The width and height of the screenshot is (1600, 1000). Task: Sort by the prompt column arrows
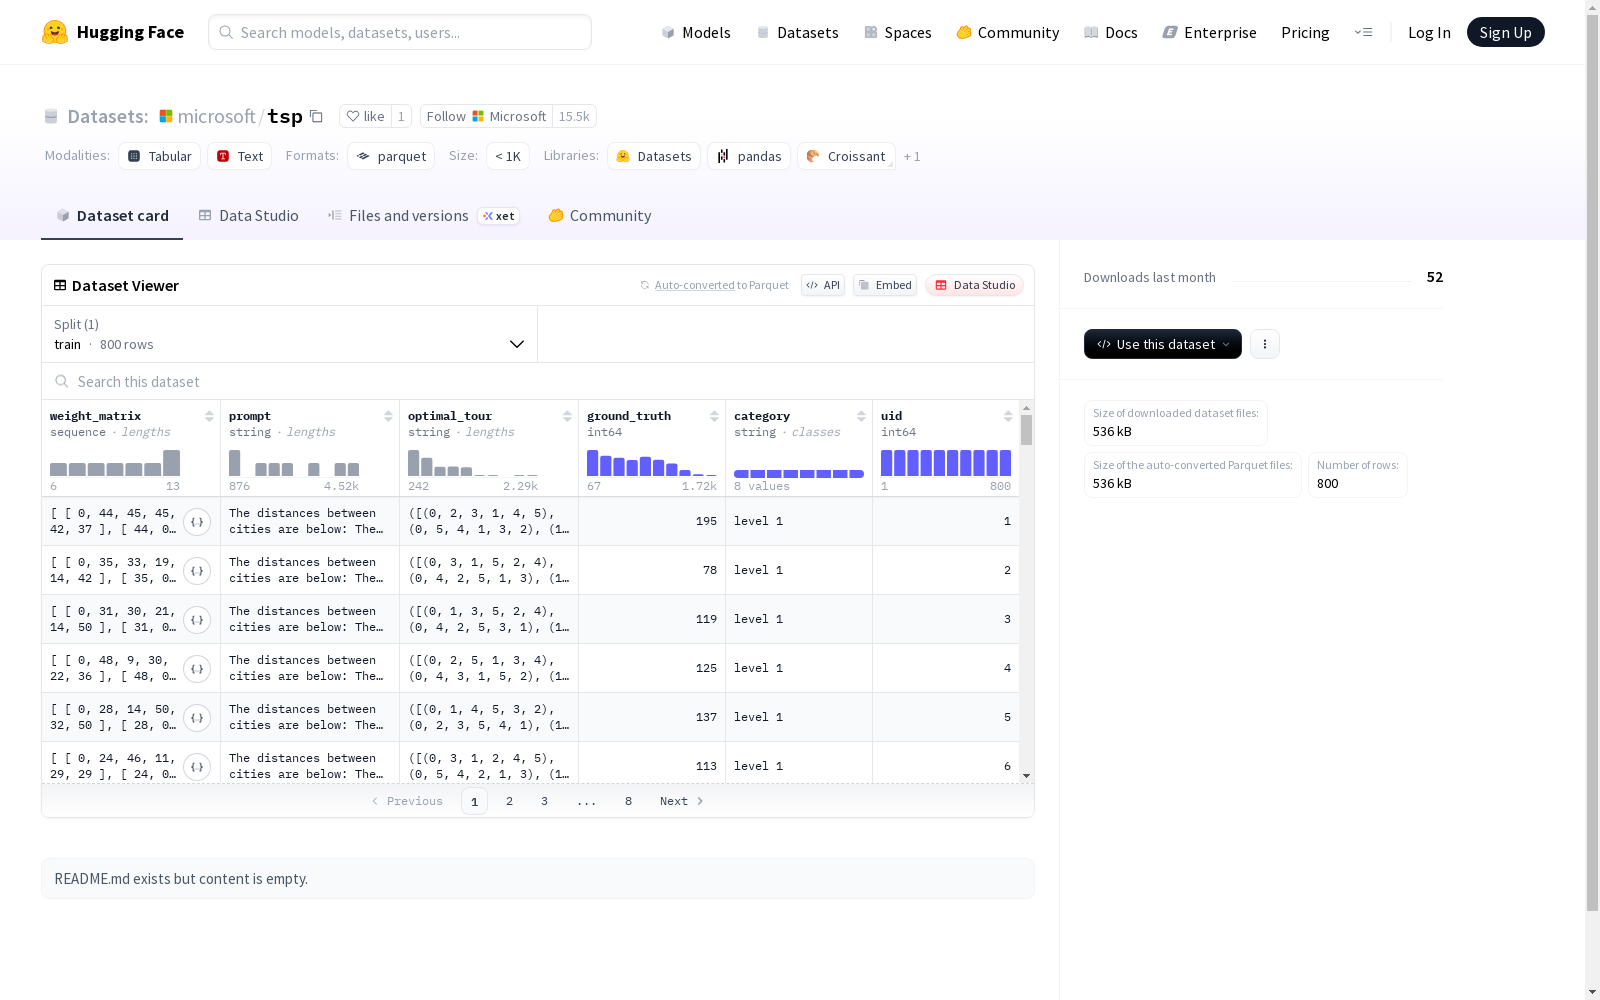[x=388, y=416]
